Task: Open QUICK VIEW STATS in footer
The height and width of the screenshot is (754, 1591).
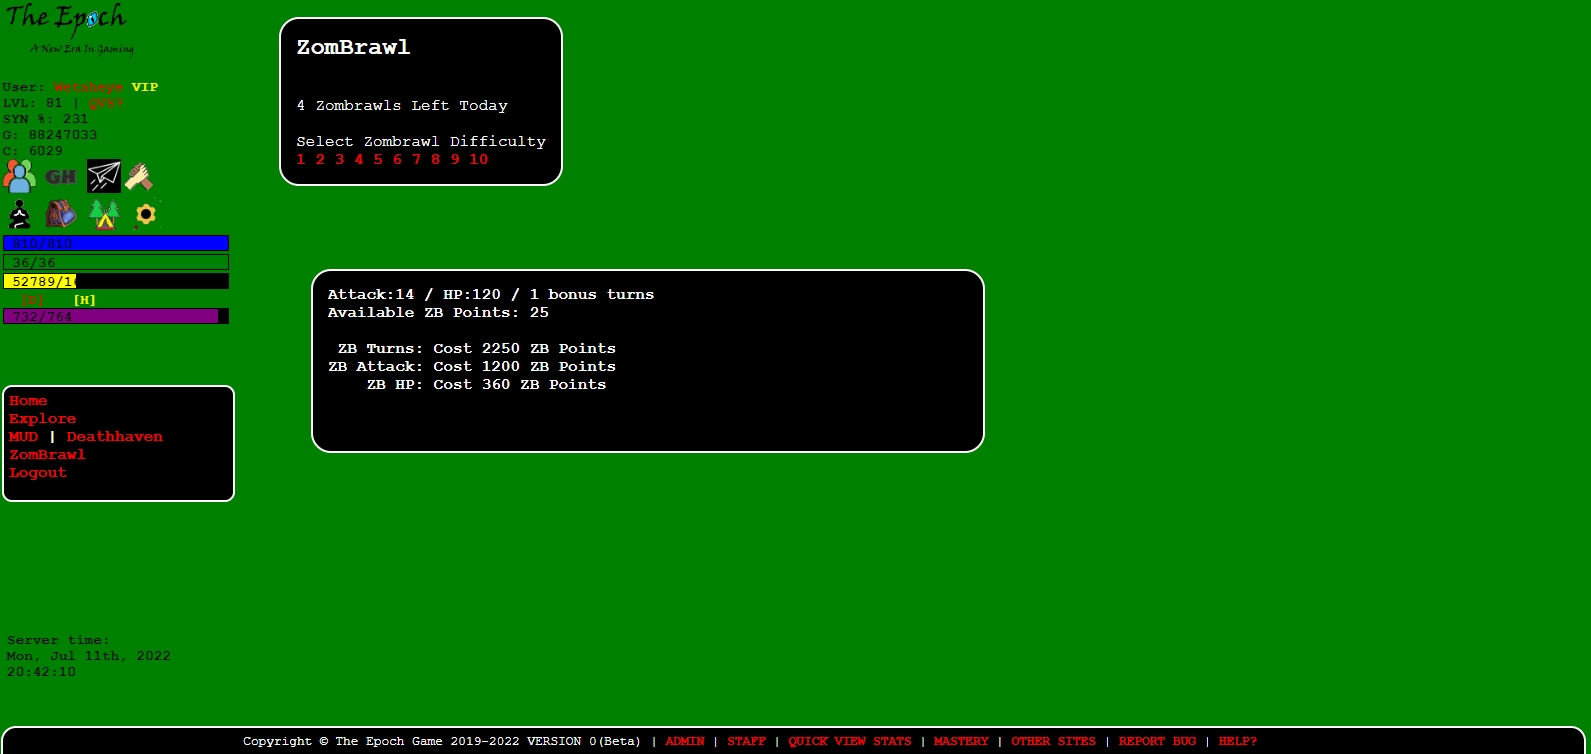Action: 849,742
